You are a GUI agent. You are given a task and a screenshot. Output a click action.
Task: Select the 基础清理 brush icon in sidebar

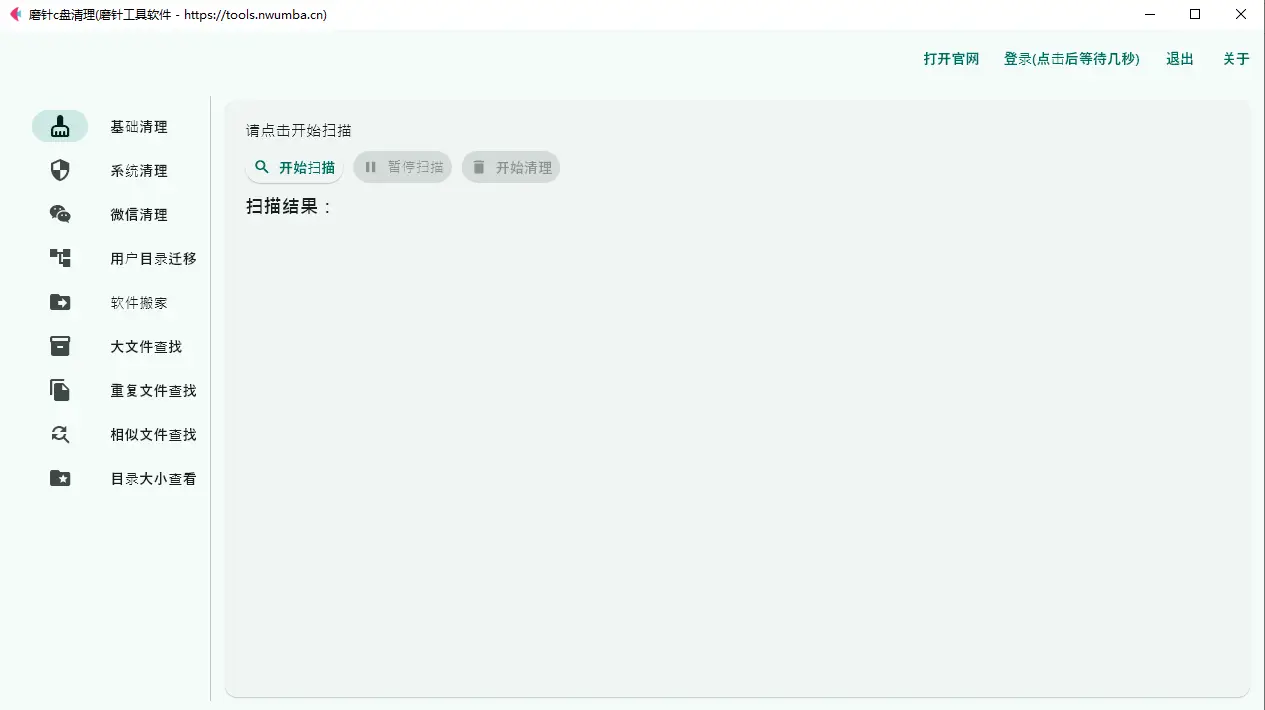click(59, 126)
